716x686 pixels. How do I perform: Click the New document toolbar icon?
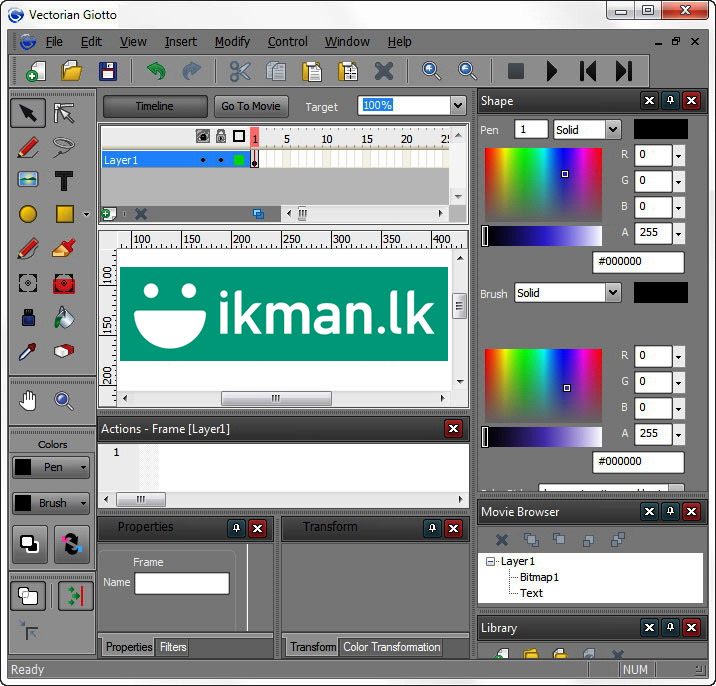pyautogui.click(x=36, y=71)
